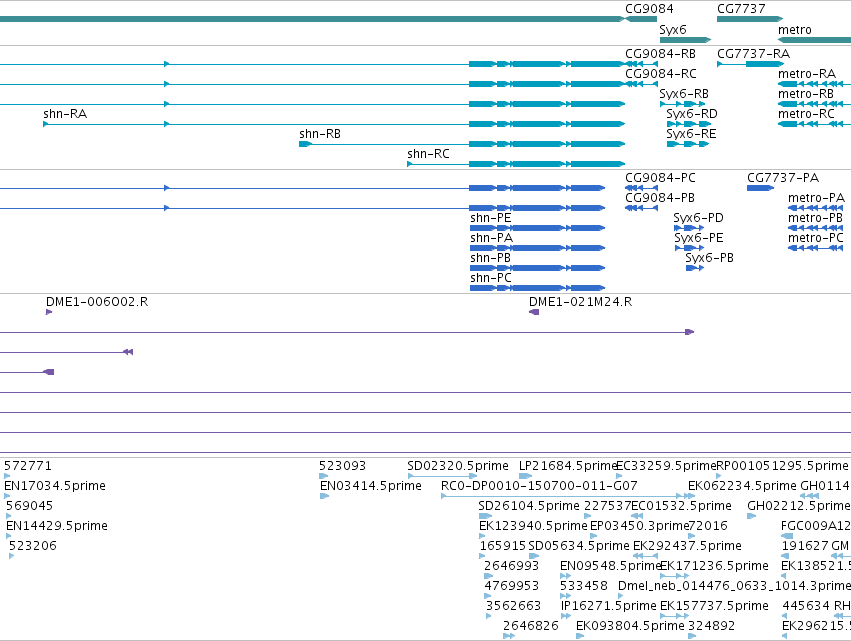Image resolution: width=851 pixels, height=641 pixels.
Task: Select the LP21684.5prime EST
Action: (525, 476)
